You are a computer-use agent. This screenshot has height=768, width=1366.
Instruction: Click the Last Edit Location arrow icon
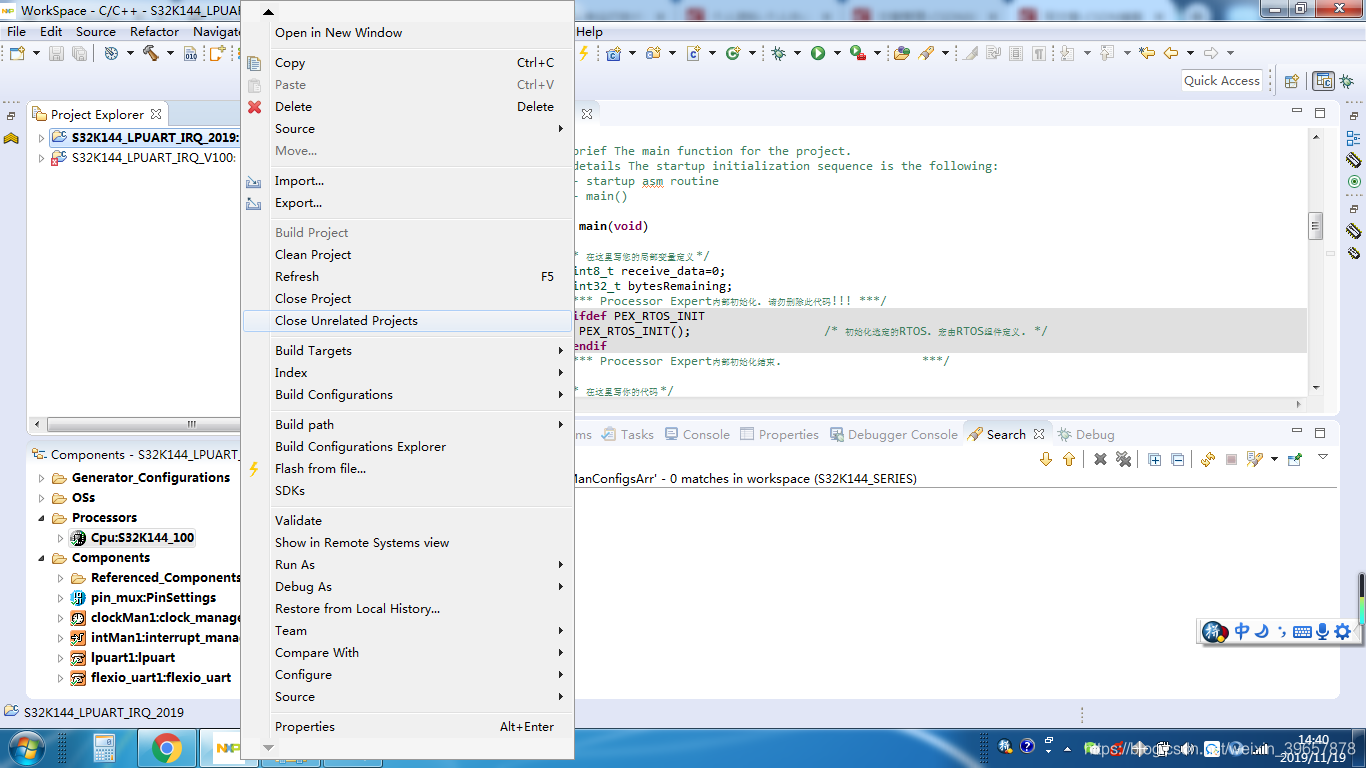pyautogui.click(x=1146, y=53)
